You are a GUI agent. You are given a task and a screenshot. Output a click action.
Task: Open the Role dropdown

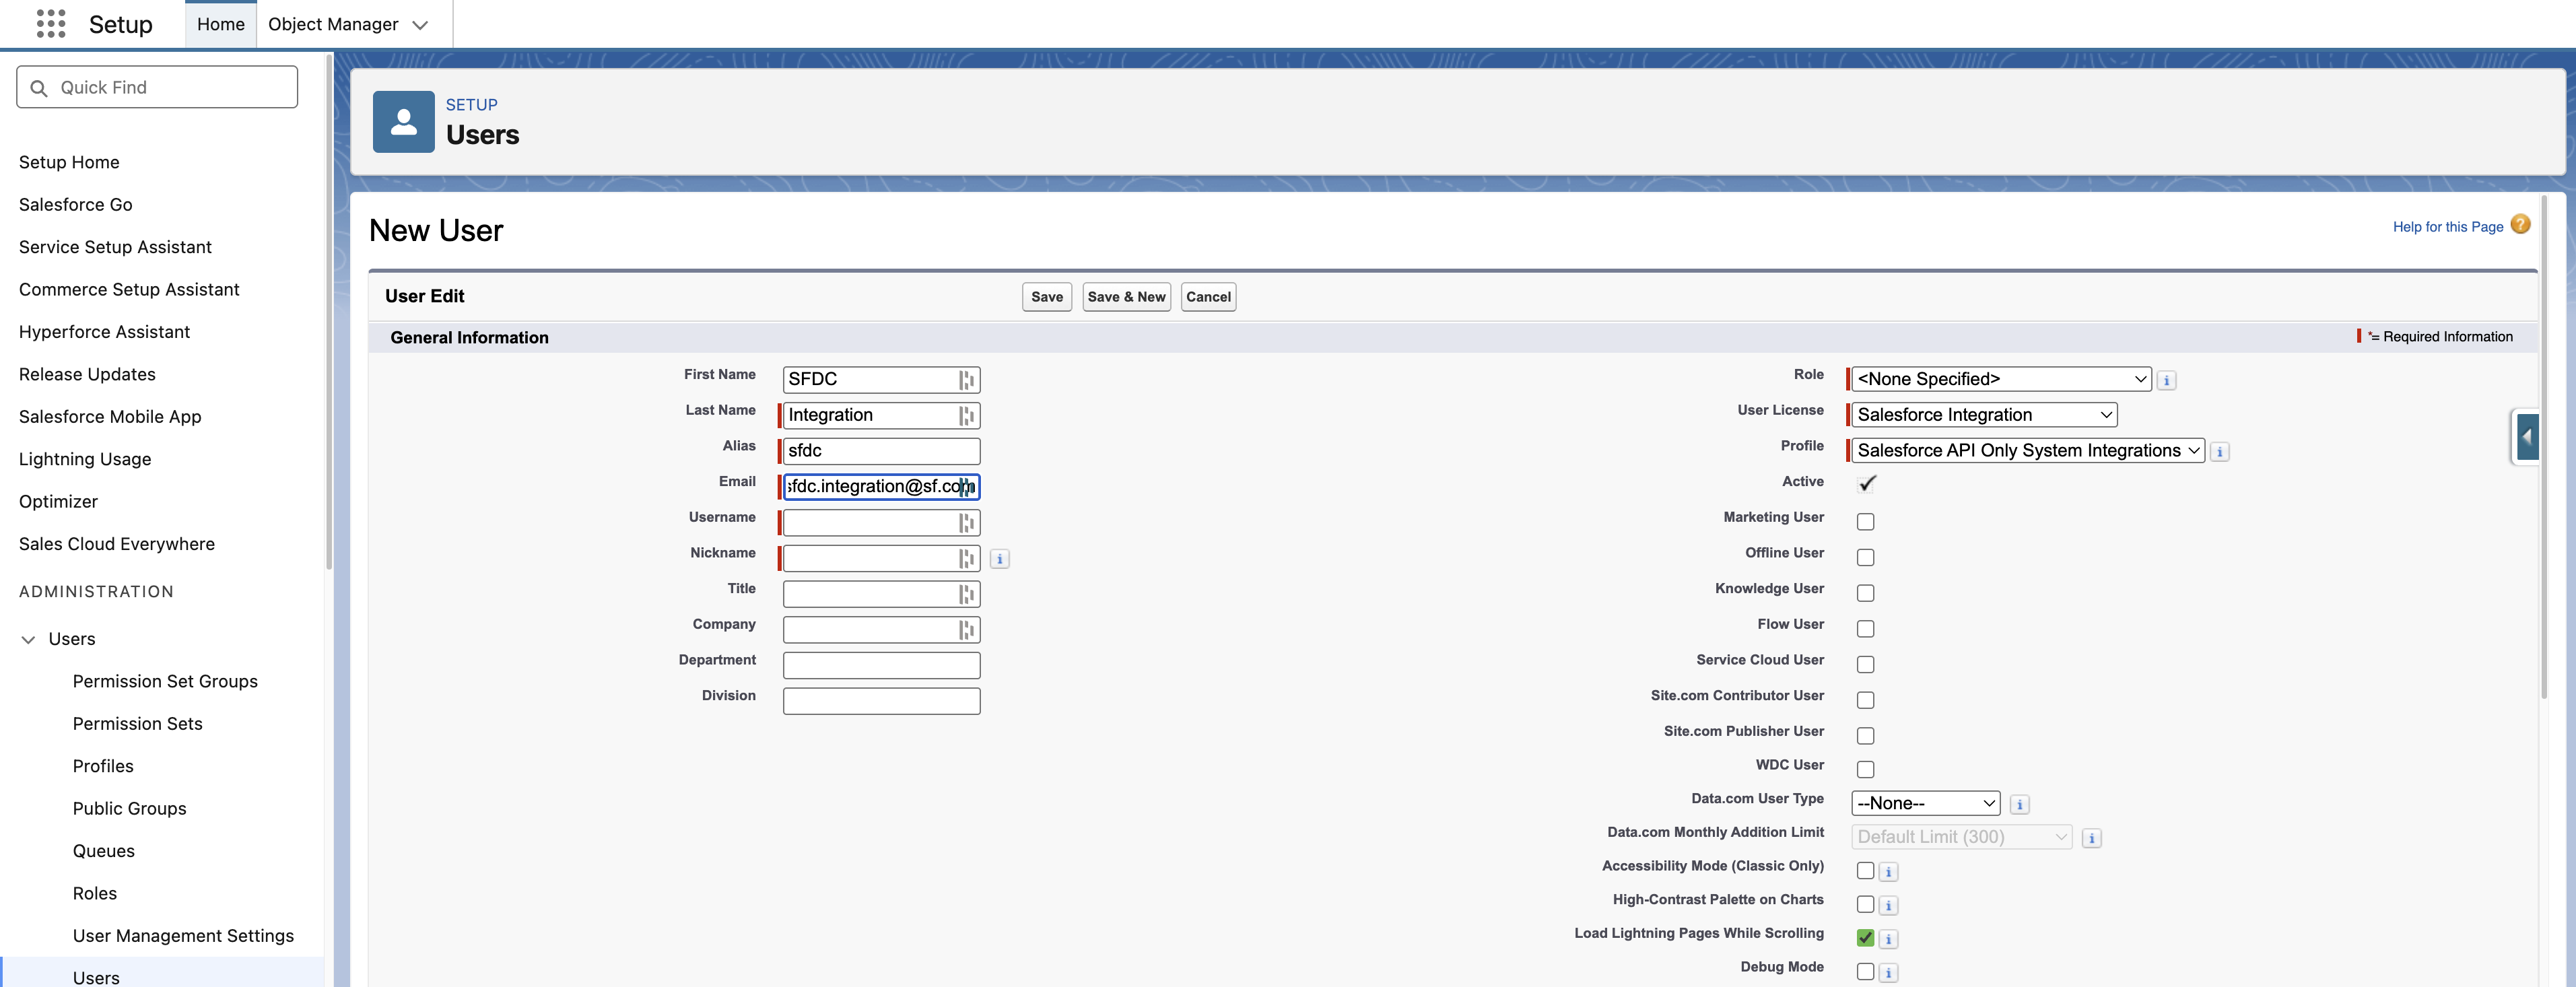[x=2000, y=380]
